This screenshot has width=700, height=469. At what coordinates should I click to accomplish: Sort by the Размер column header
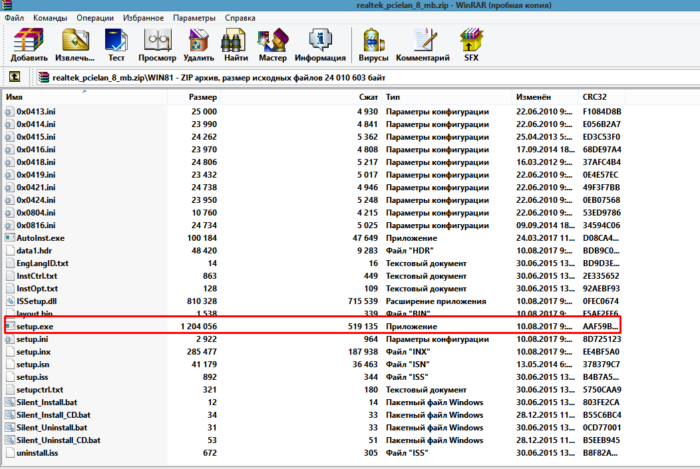pos(194,97)
